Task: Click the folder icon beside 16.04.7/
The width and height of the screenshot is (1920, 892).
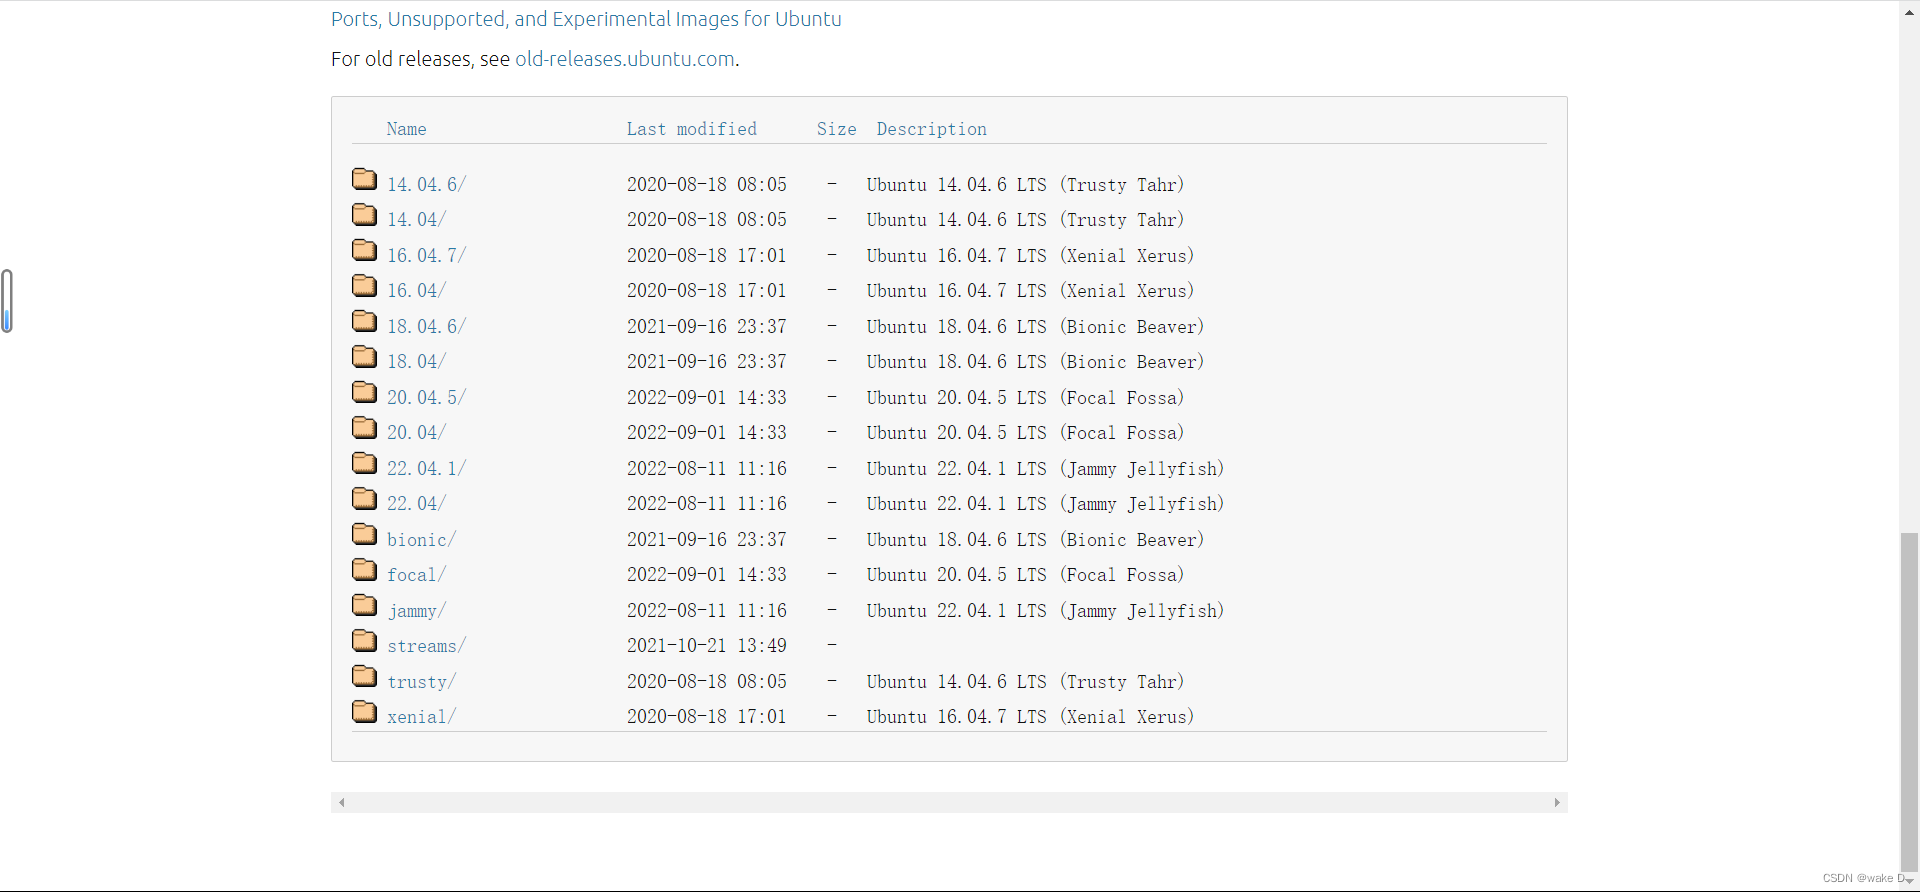Action: point(364,250)
